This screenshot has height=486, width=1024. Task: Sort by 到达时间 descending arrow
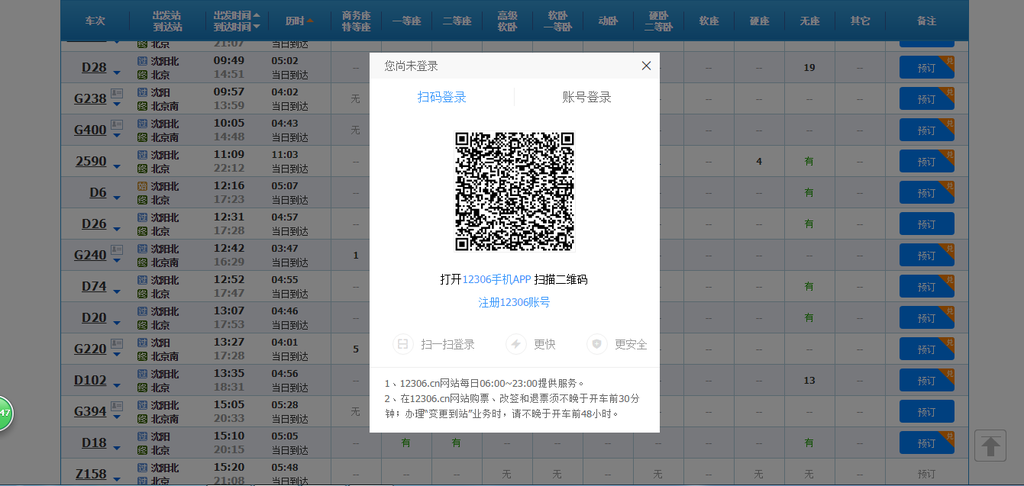coord(256,27)
